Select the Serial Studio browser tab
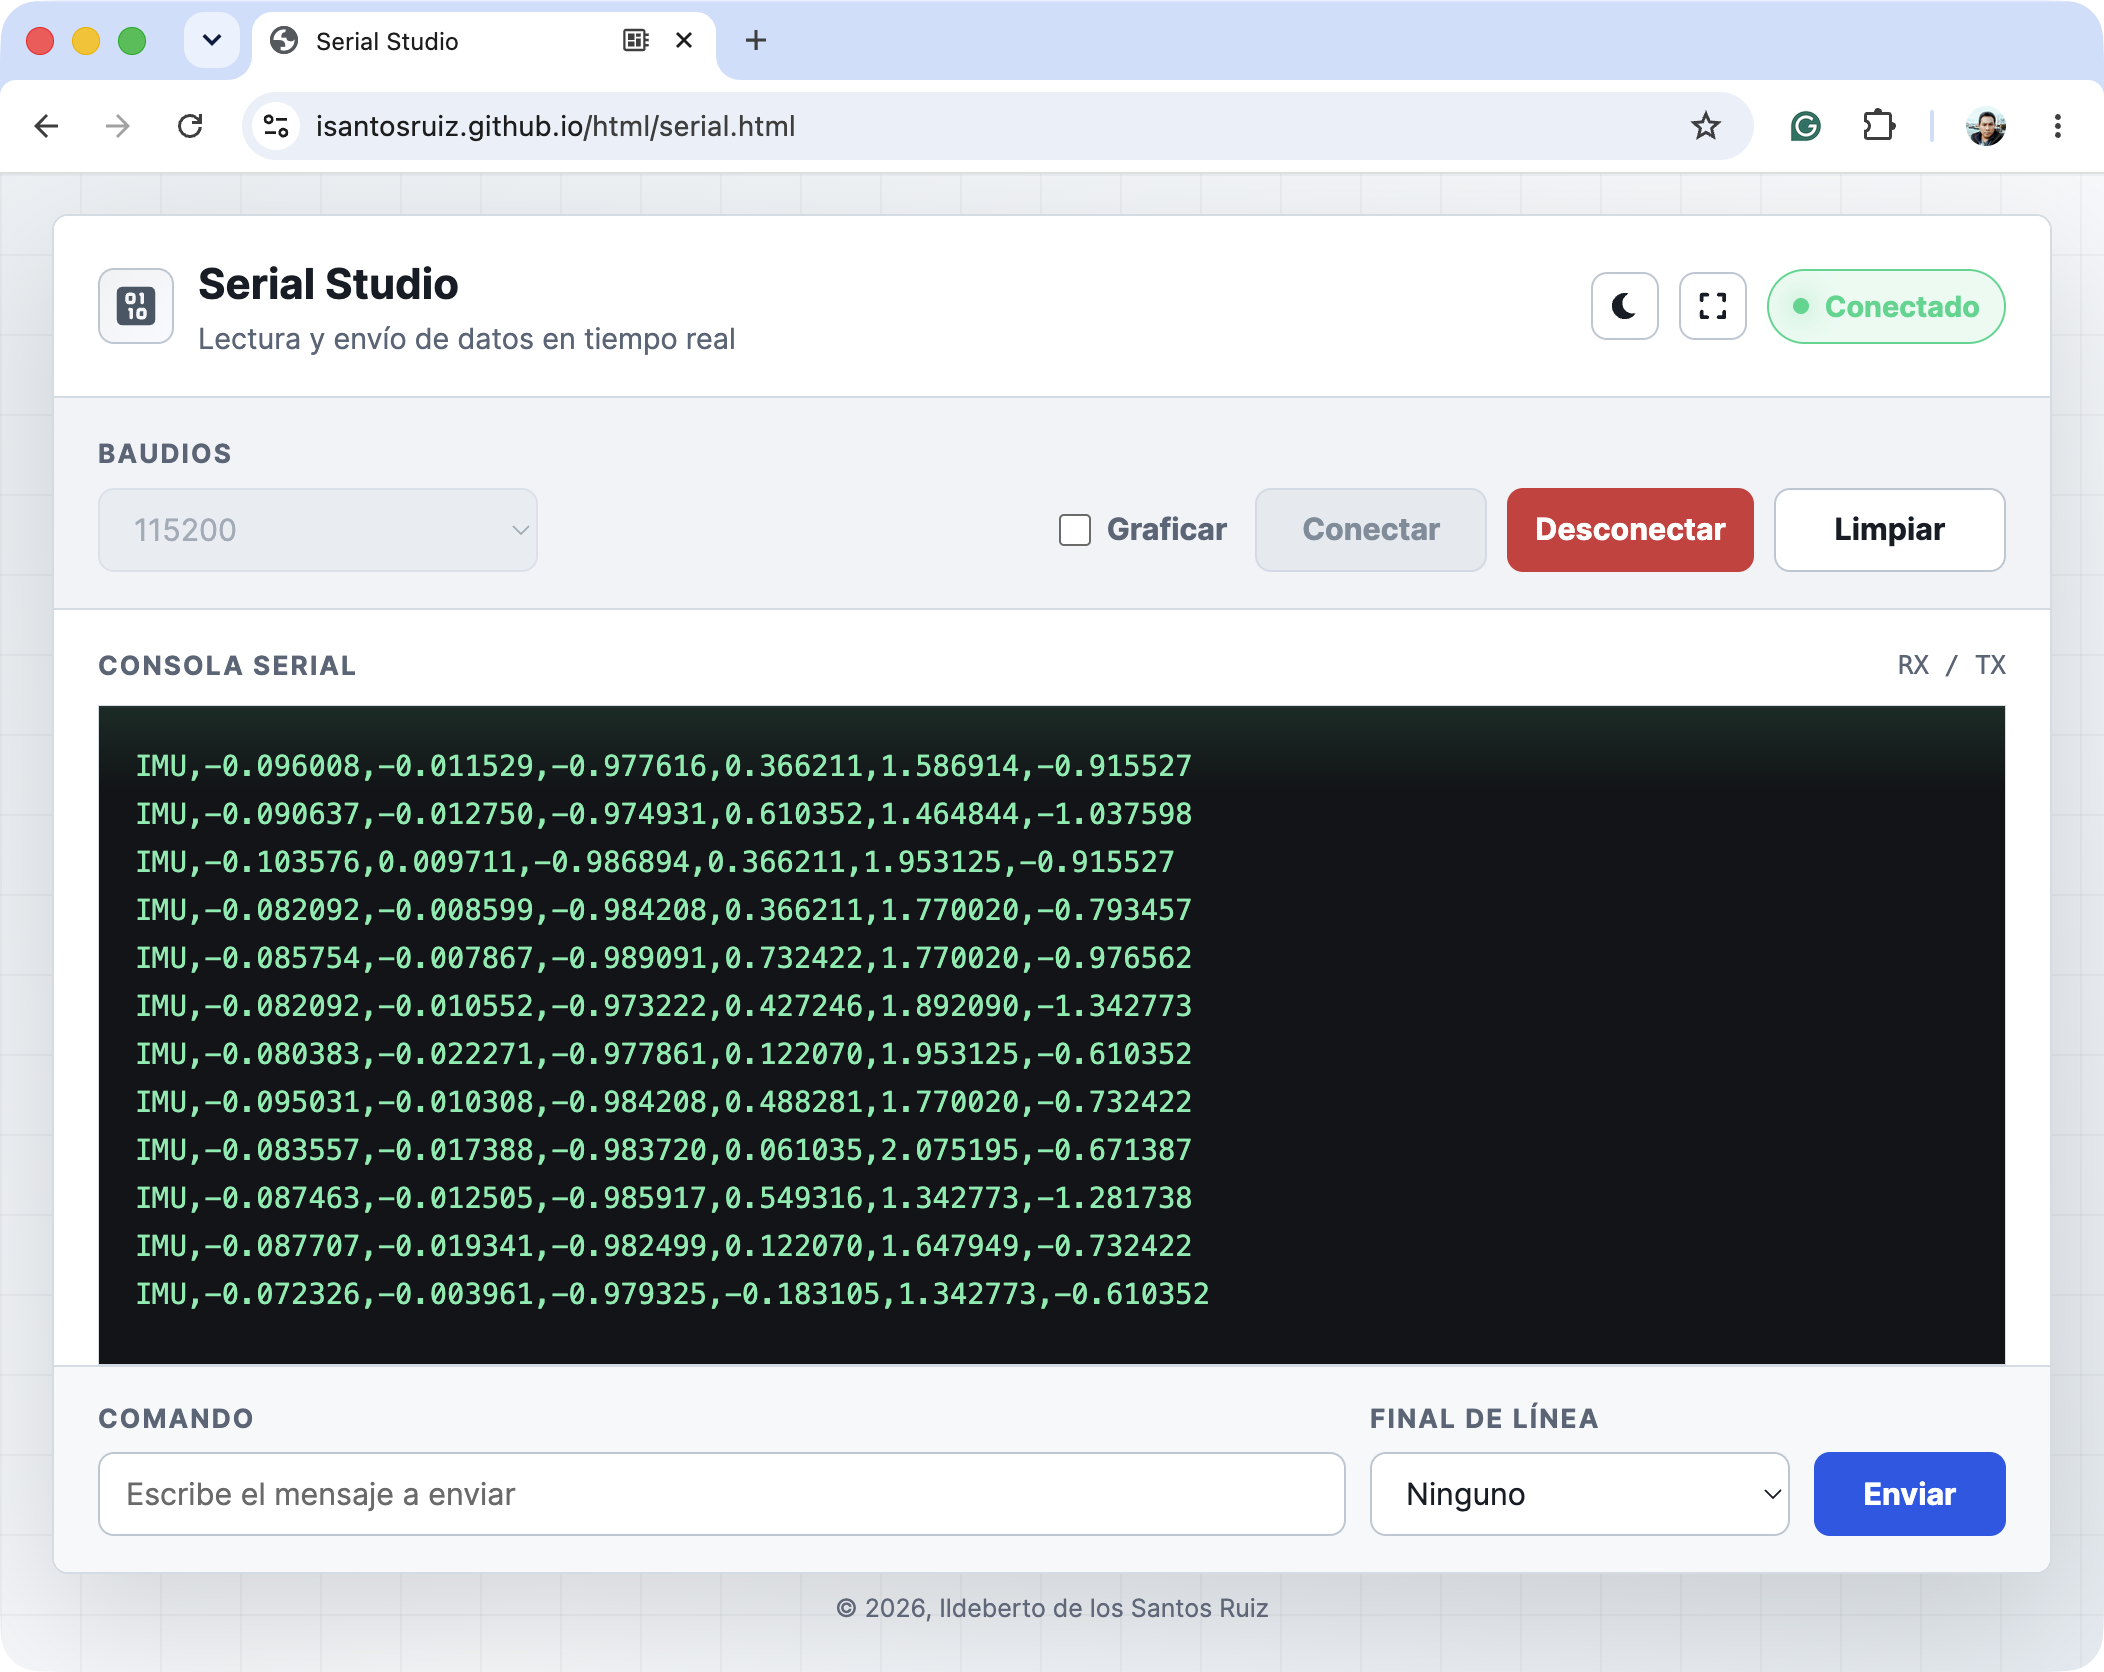Viewport: 2104px width, 1672px height. 484,42
